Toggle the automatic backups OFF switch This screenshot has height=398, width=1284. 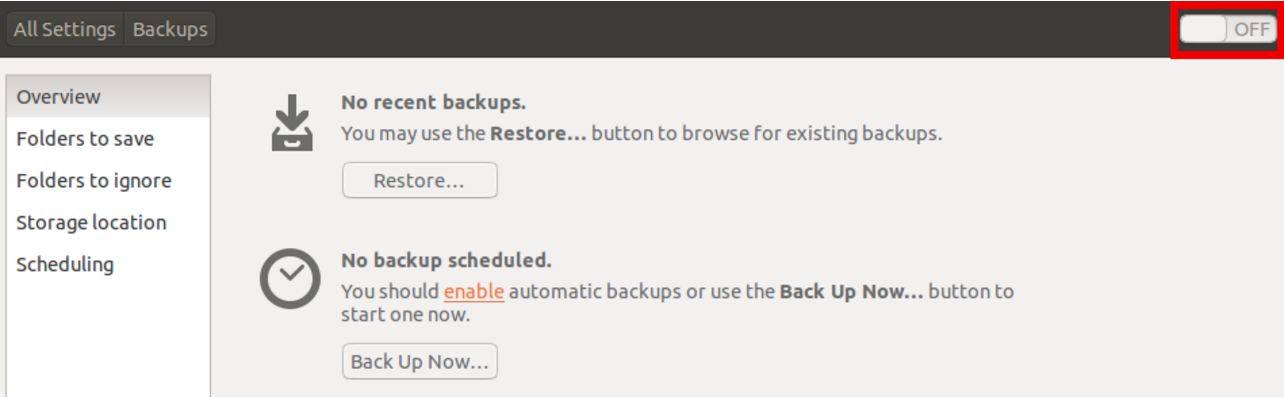(x=1227, y=29)
